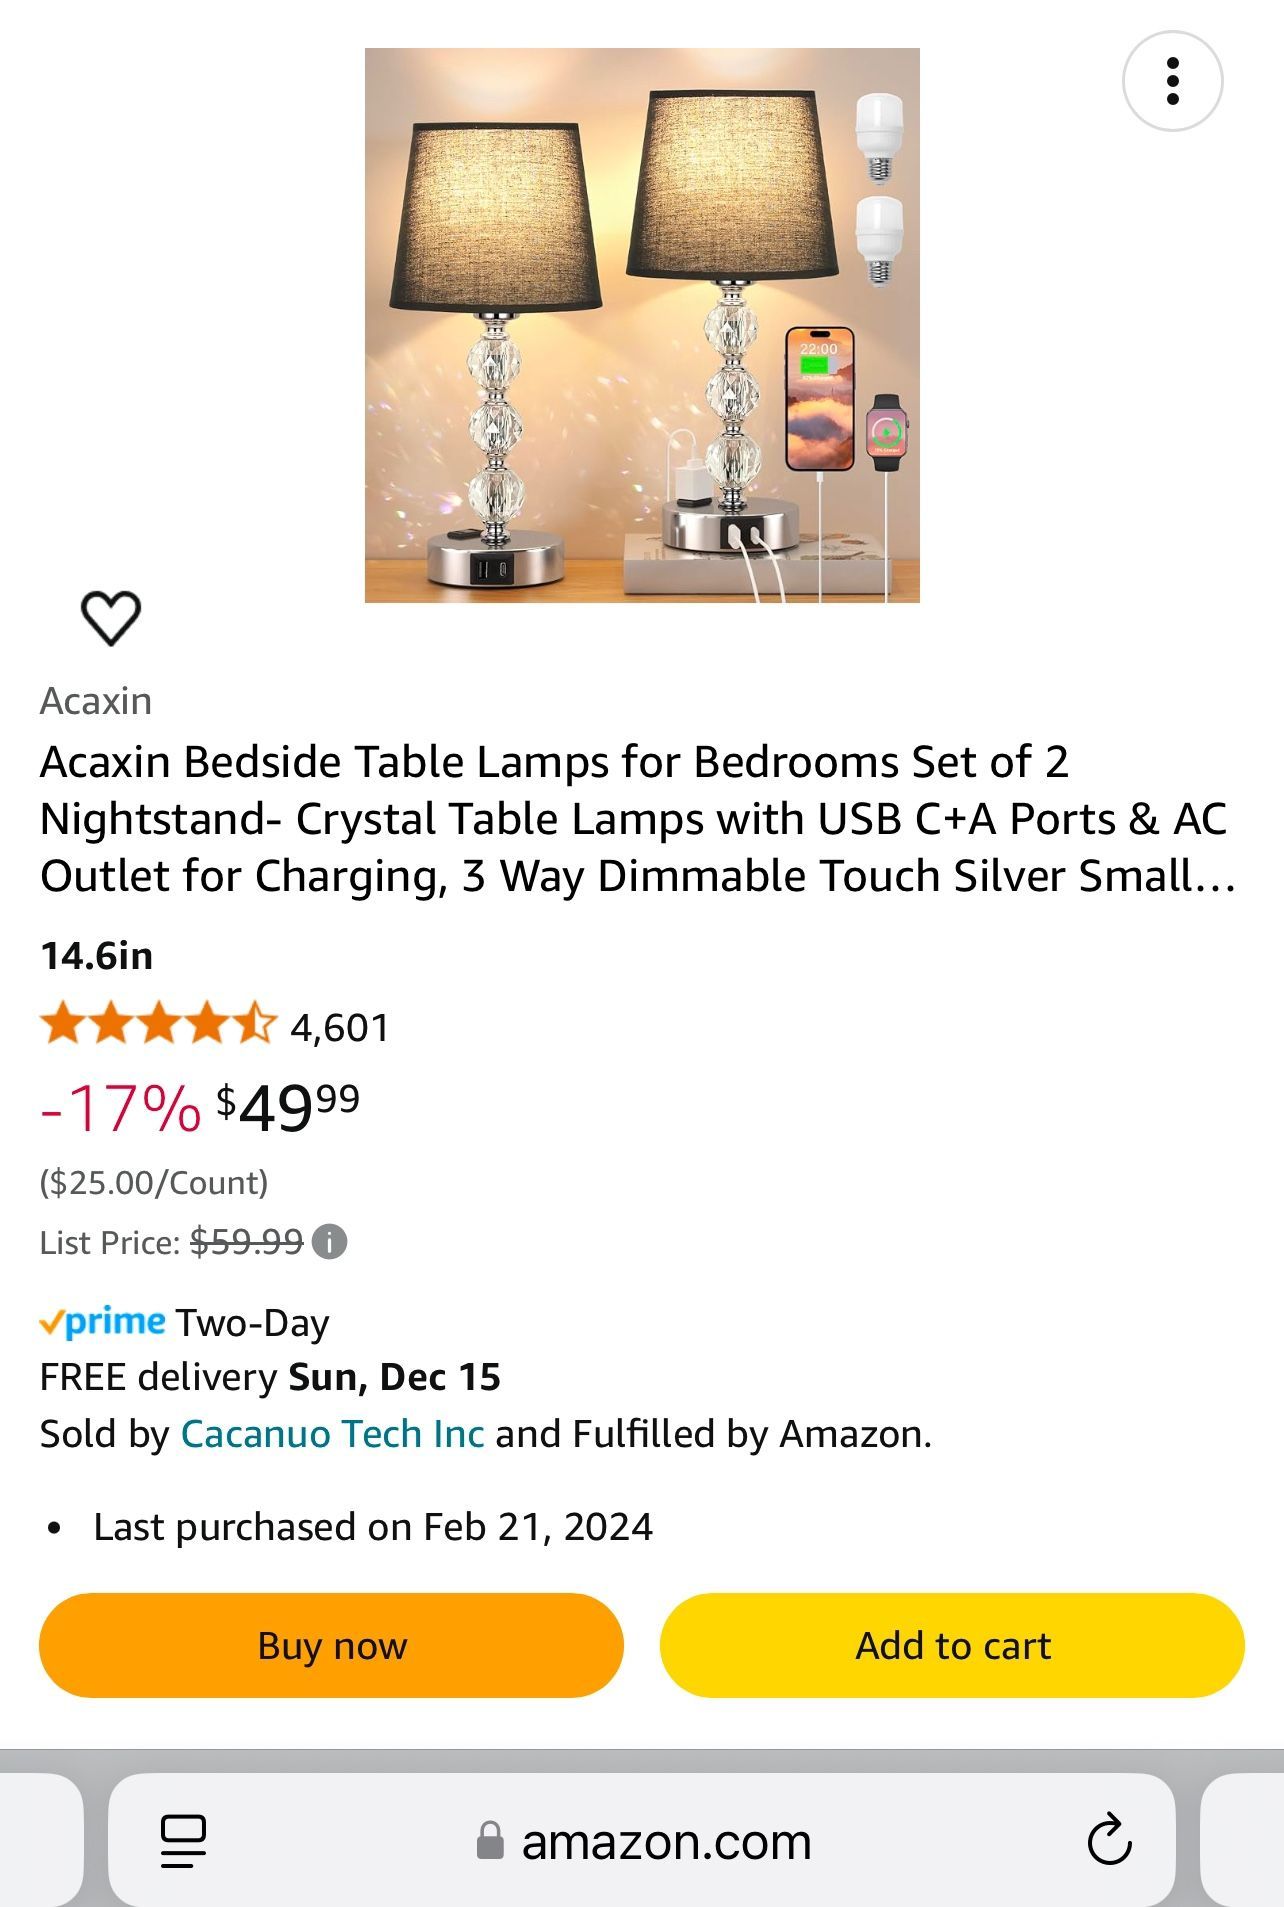Tap the amazon.com address field

pyautogui.click(x=666, y=1841)
